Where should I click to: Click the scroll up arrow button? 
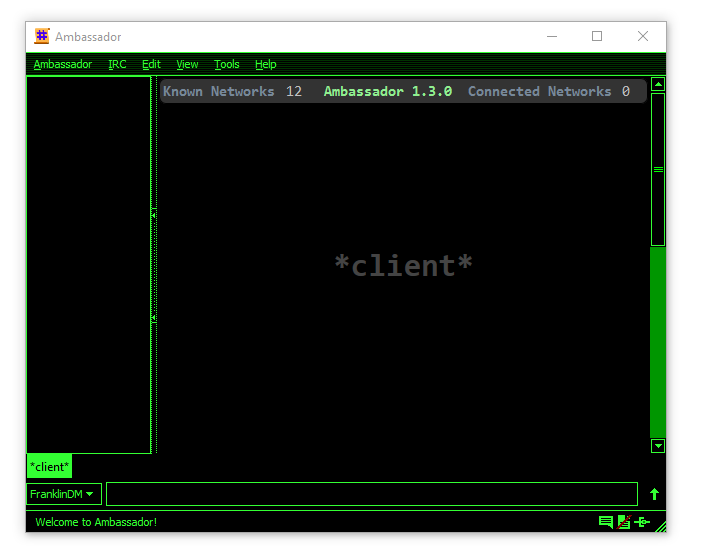[658, 84]
